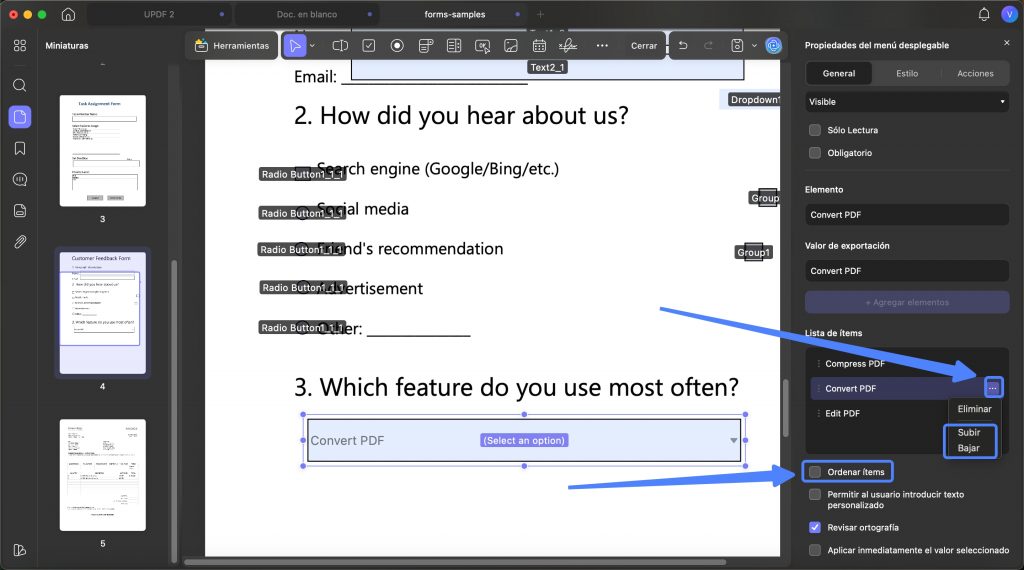Undo the last action
Image resolution: width=1024 pixels, height=570 pixels.
pyautogui.click(x=683, y=46)
